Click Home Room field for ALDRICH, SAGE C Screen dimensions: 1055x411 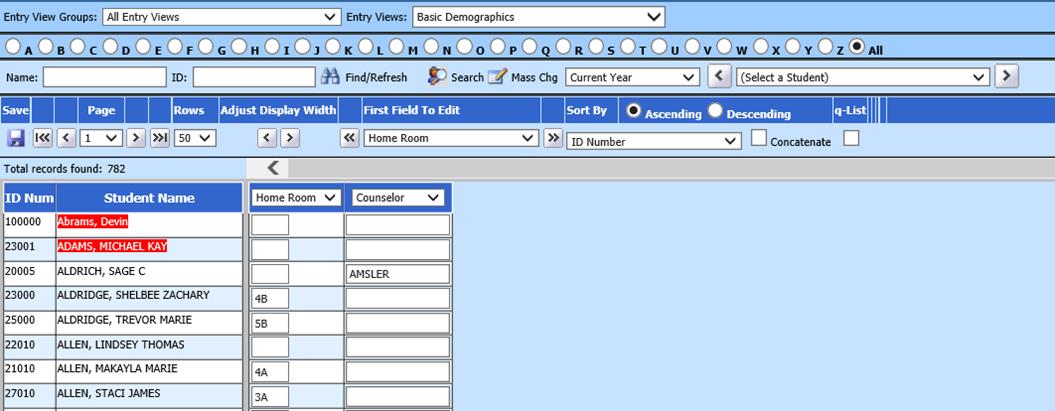270,273
